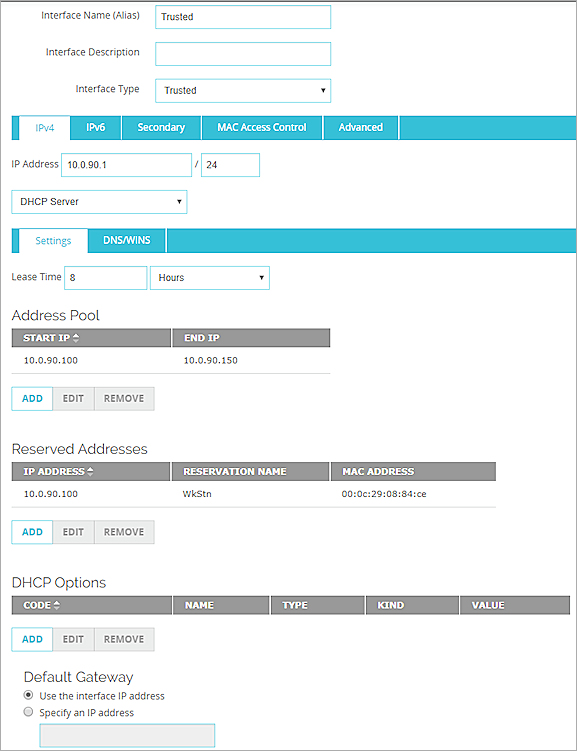Click the Interface Description field
This screenshot has width=577, height=751.
coord(243,54)
